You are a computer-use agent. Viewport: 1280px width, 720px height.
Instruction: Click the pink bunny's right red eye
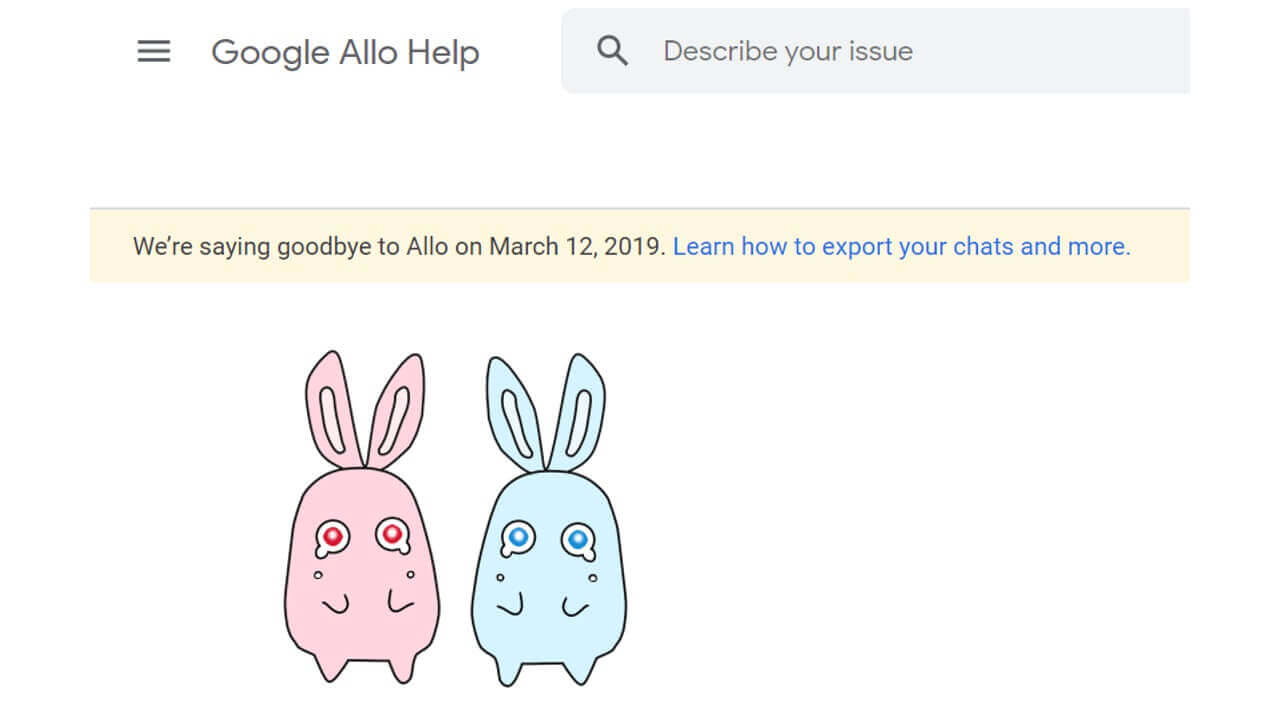(391, 535)
